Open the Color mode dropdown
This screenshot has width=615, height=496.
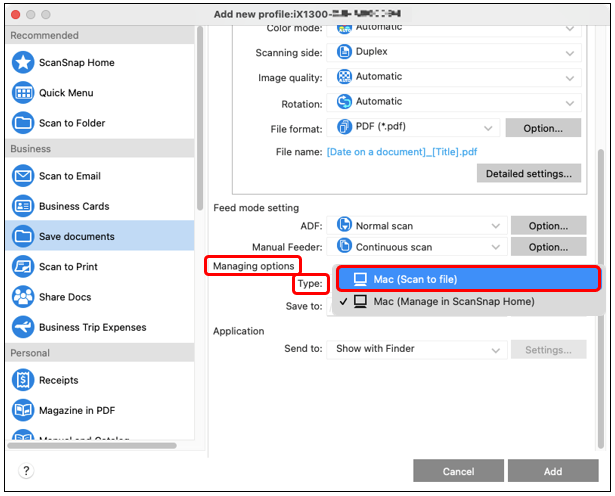(x=454, y=30)
